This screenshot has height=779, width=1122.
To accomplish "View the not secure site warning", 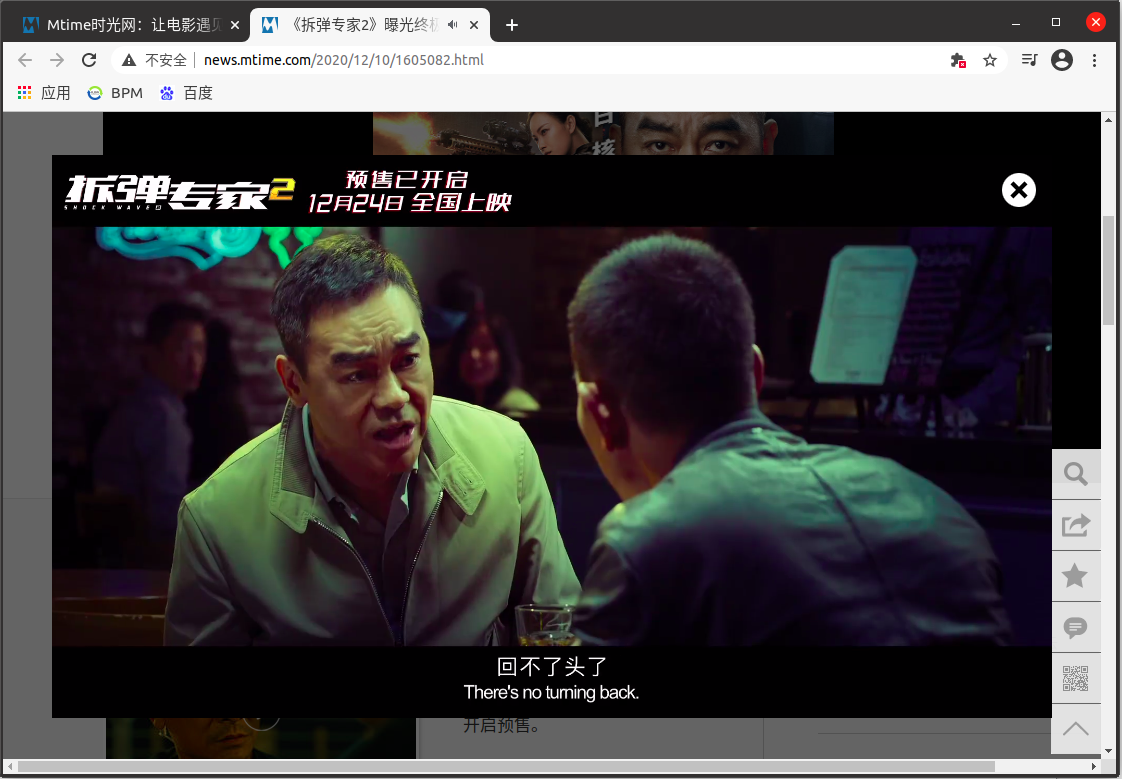I will click(x=154, y=60).
